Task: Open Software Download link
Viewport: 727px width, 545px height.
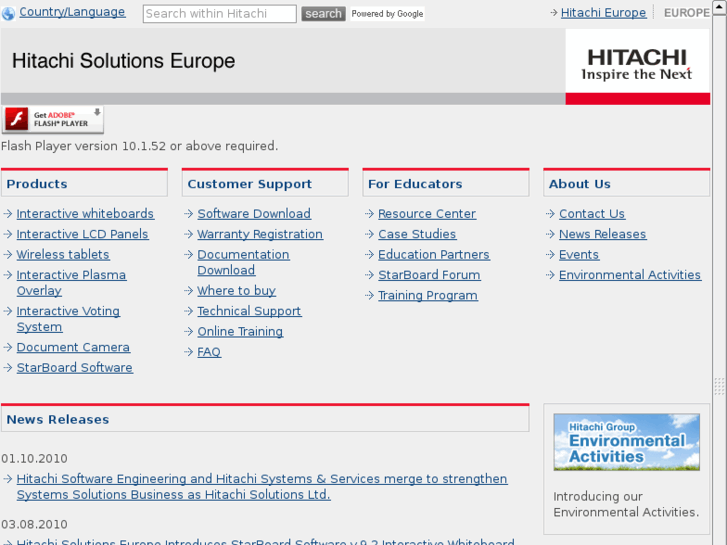Action: click(x=254, y=214)
